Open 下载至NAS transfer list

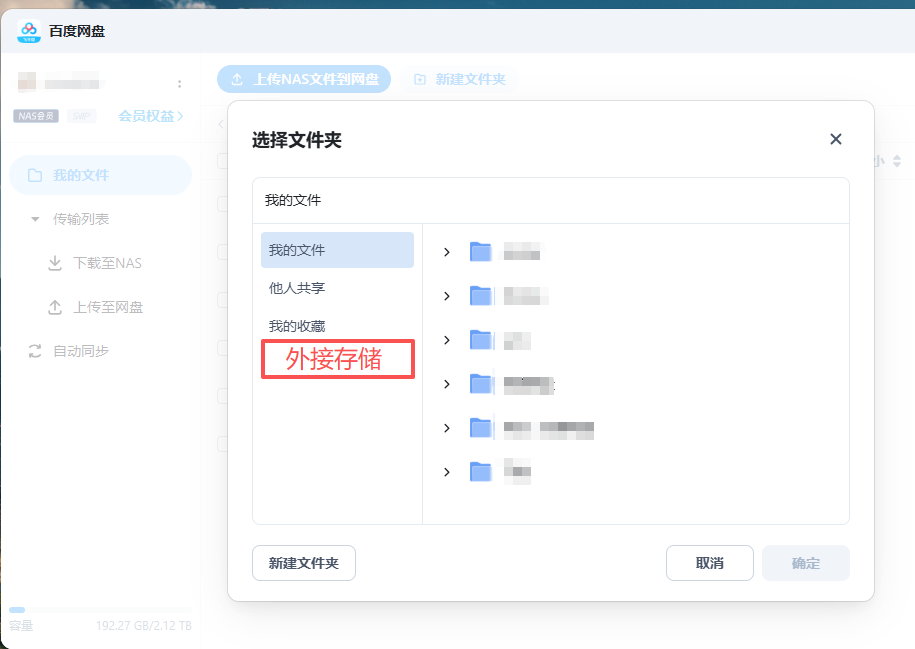107,263
